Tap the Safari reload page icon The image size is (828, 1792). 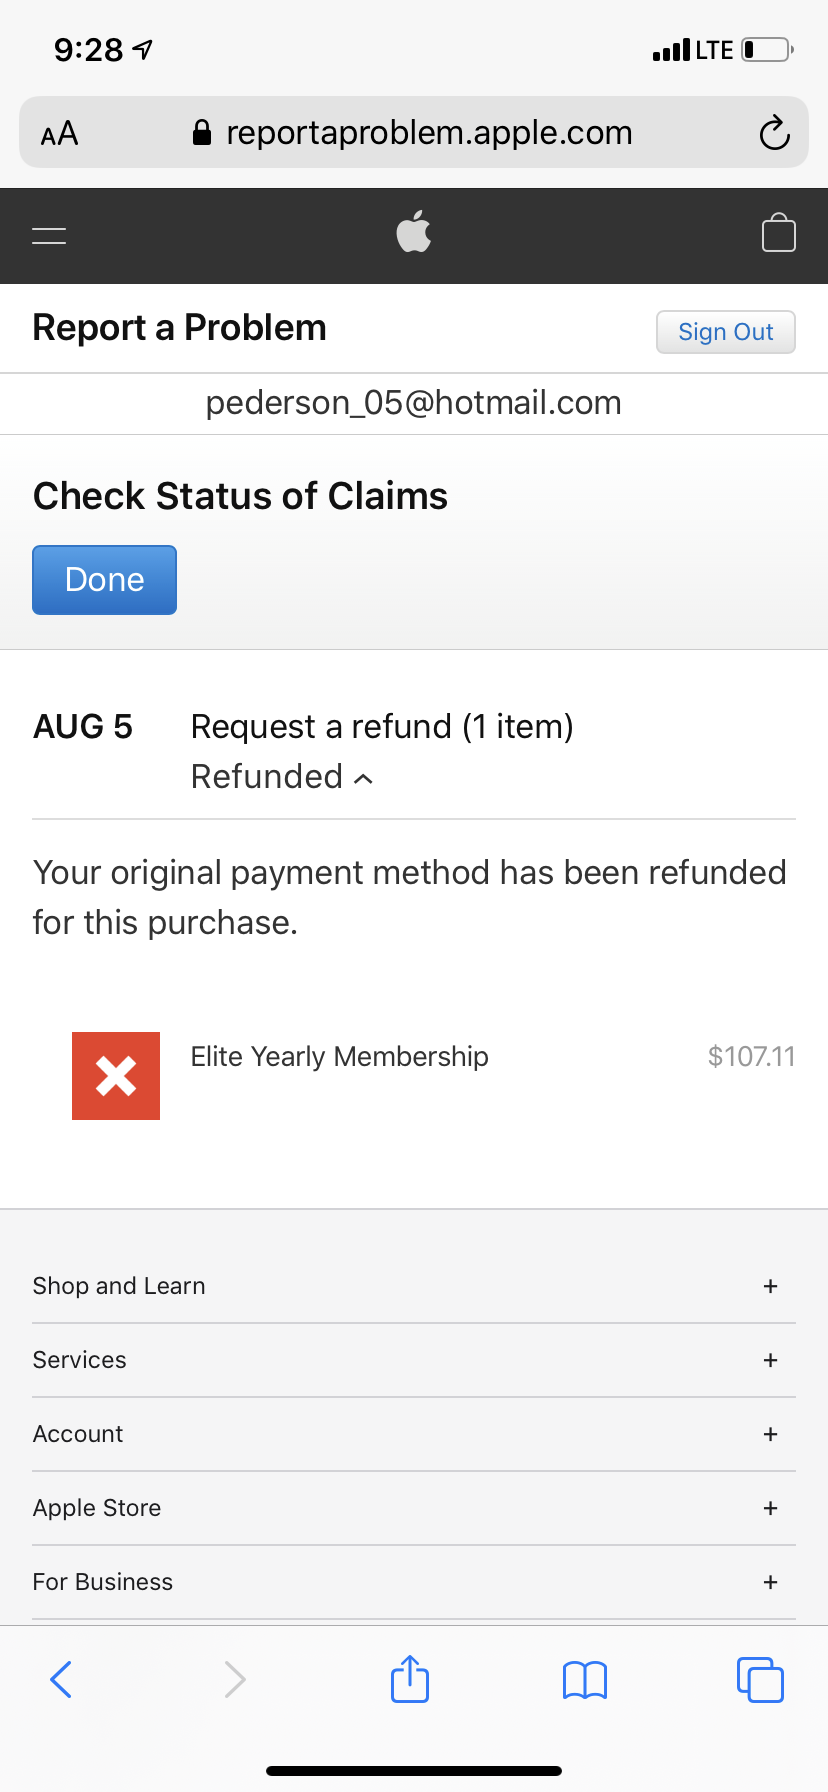pos(774,133)
